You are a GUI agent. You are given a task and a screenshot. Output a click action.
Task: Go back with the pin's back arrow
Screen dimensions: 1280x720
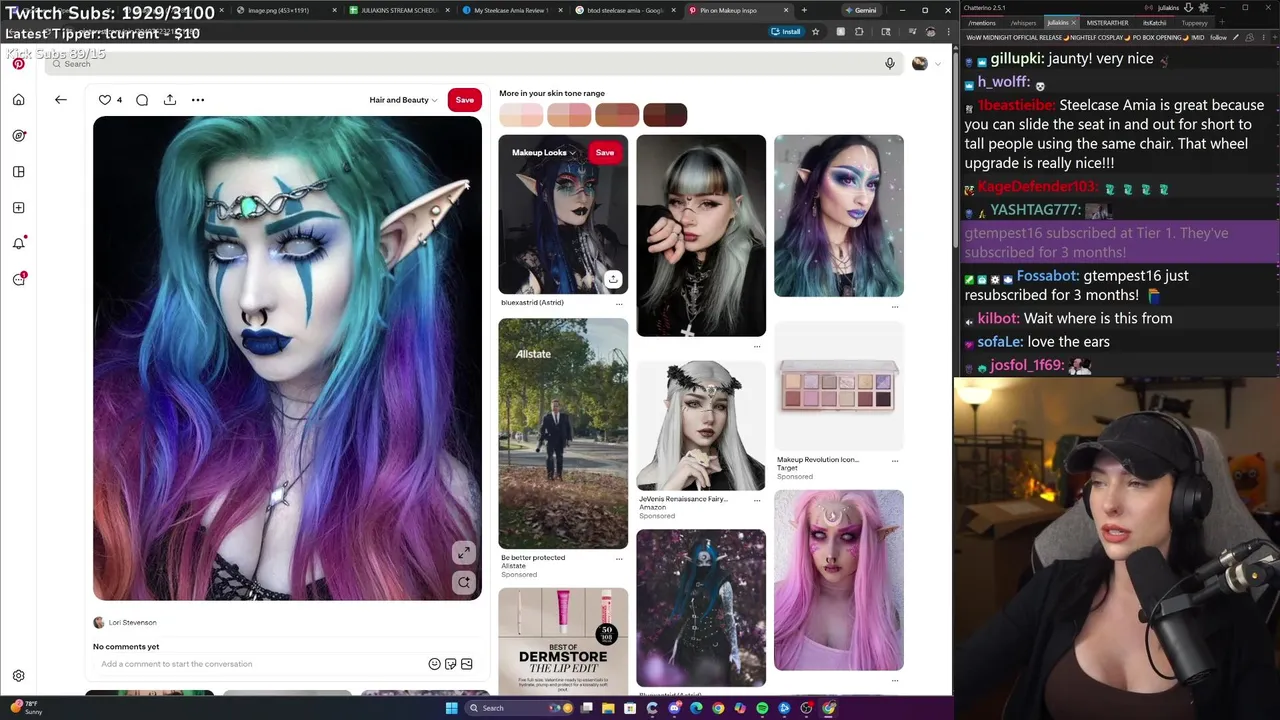tap(61, 100)
